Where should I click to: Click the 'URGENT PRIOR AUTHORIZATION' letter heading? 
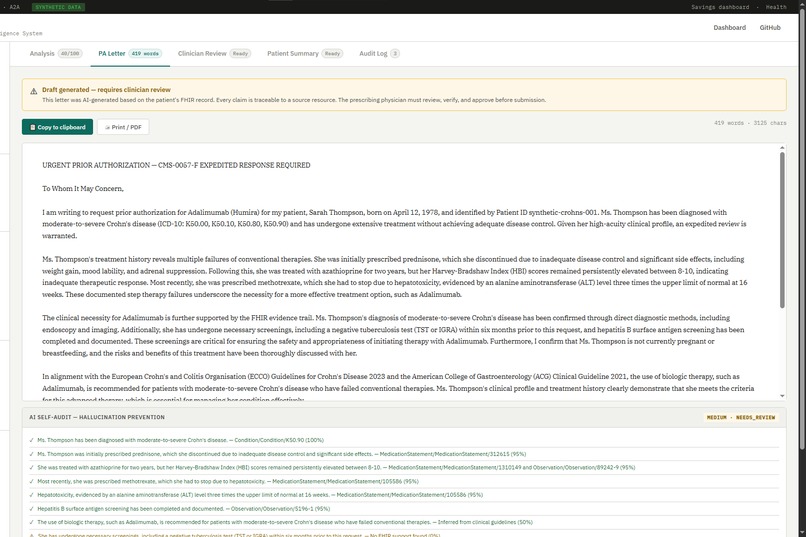coord(176,165)
